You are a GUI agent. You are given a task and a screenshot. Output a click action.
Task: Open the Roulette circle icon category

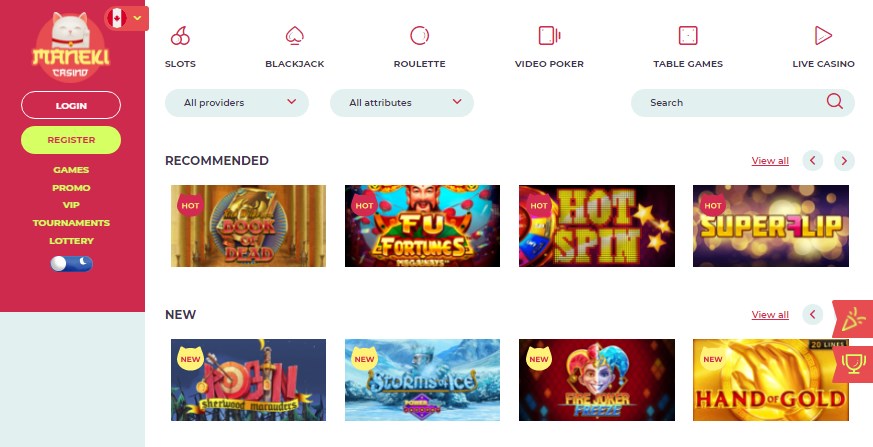click(x=419, y=36)
